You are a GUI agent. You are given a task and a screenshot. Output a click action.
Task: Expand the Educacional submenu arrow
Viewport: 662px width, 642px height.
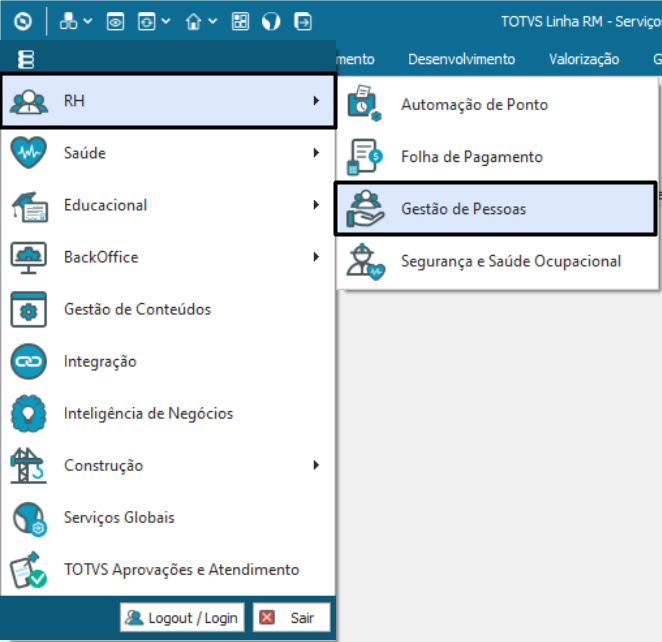point(316,205)
